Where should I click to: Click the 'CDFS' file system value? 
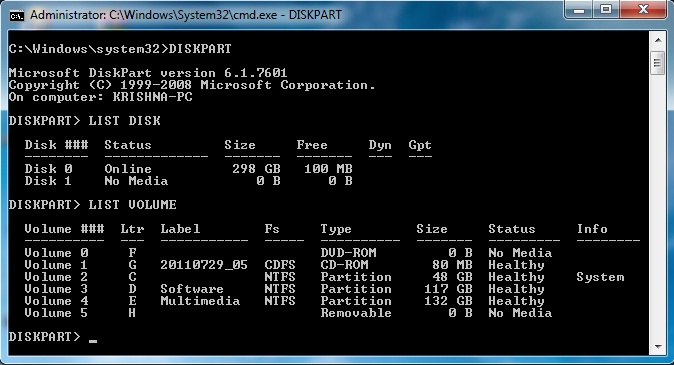point(280,265)
